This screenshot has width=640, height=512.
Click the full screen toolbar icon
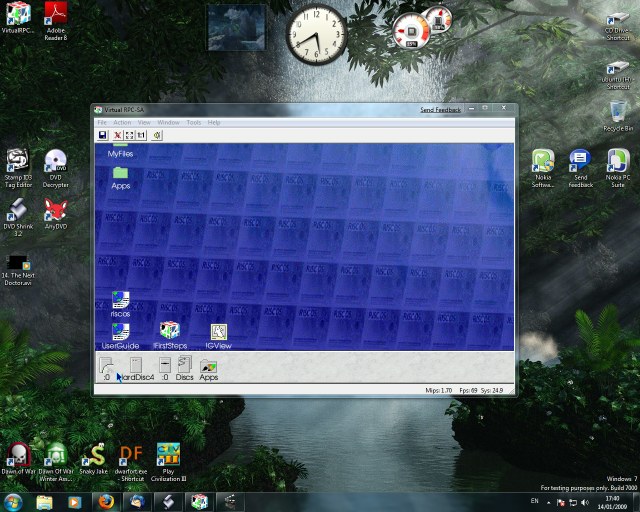[x=129, y=135]
